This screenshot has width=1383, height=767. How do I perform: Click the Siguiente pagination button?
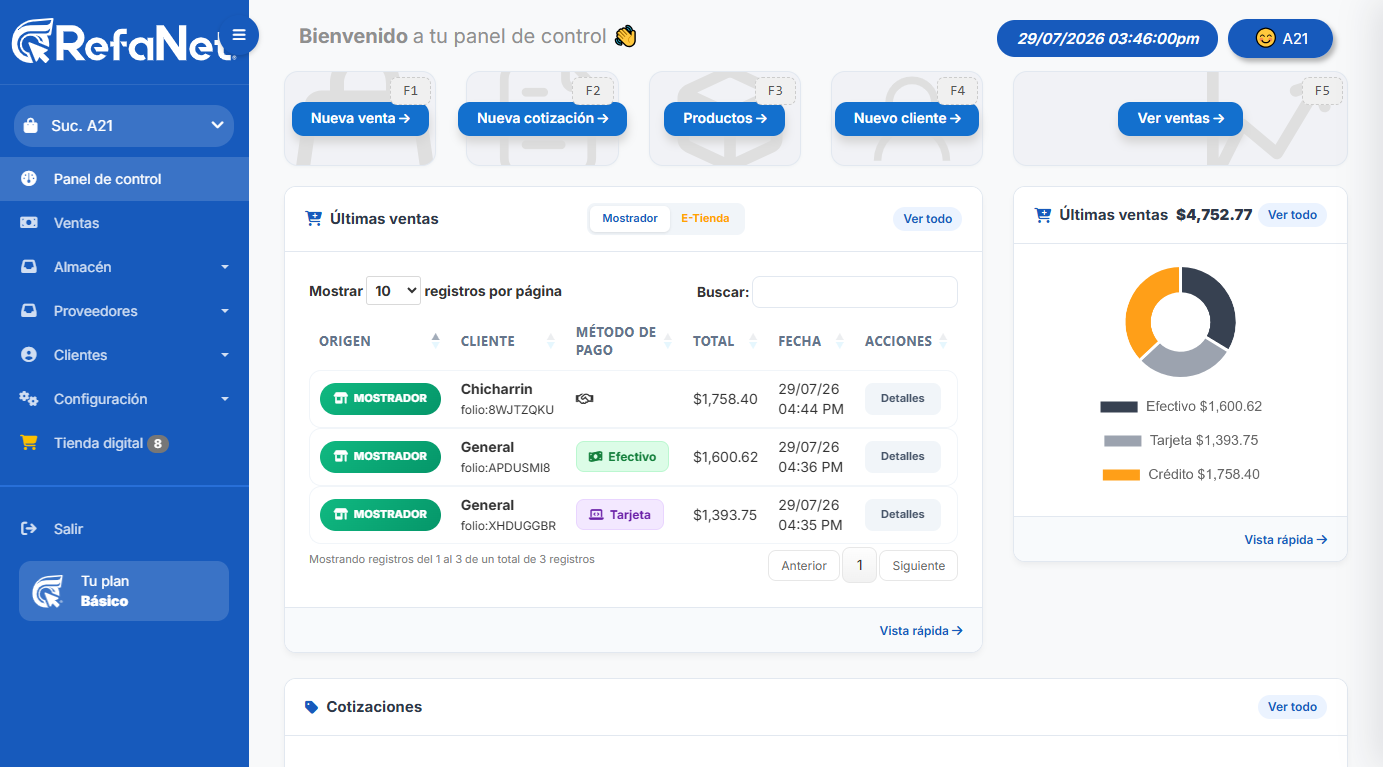(x=919, y=566)
